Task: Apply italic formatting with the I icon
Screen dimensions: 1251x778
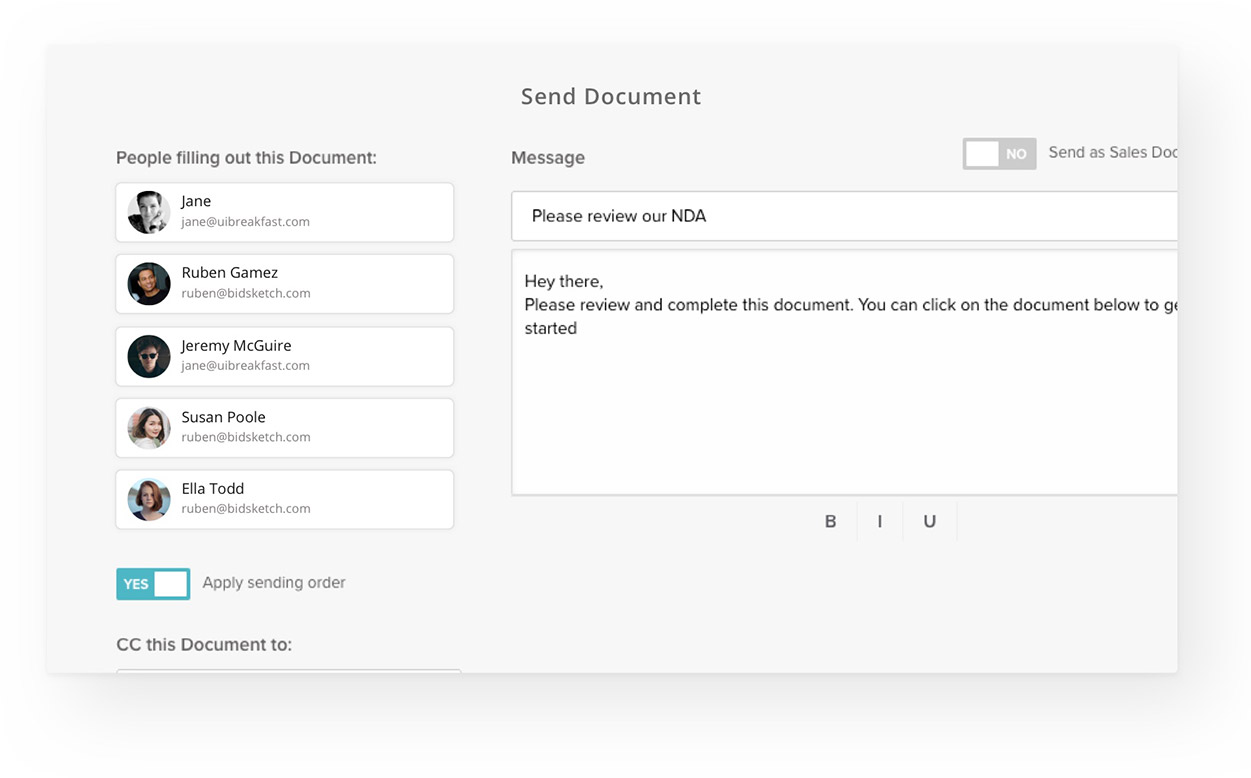Action: pos(880,520)
